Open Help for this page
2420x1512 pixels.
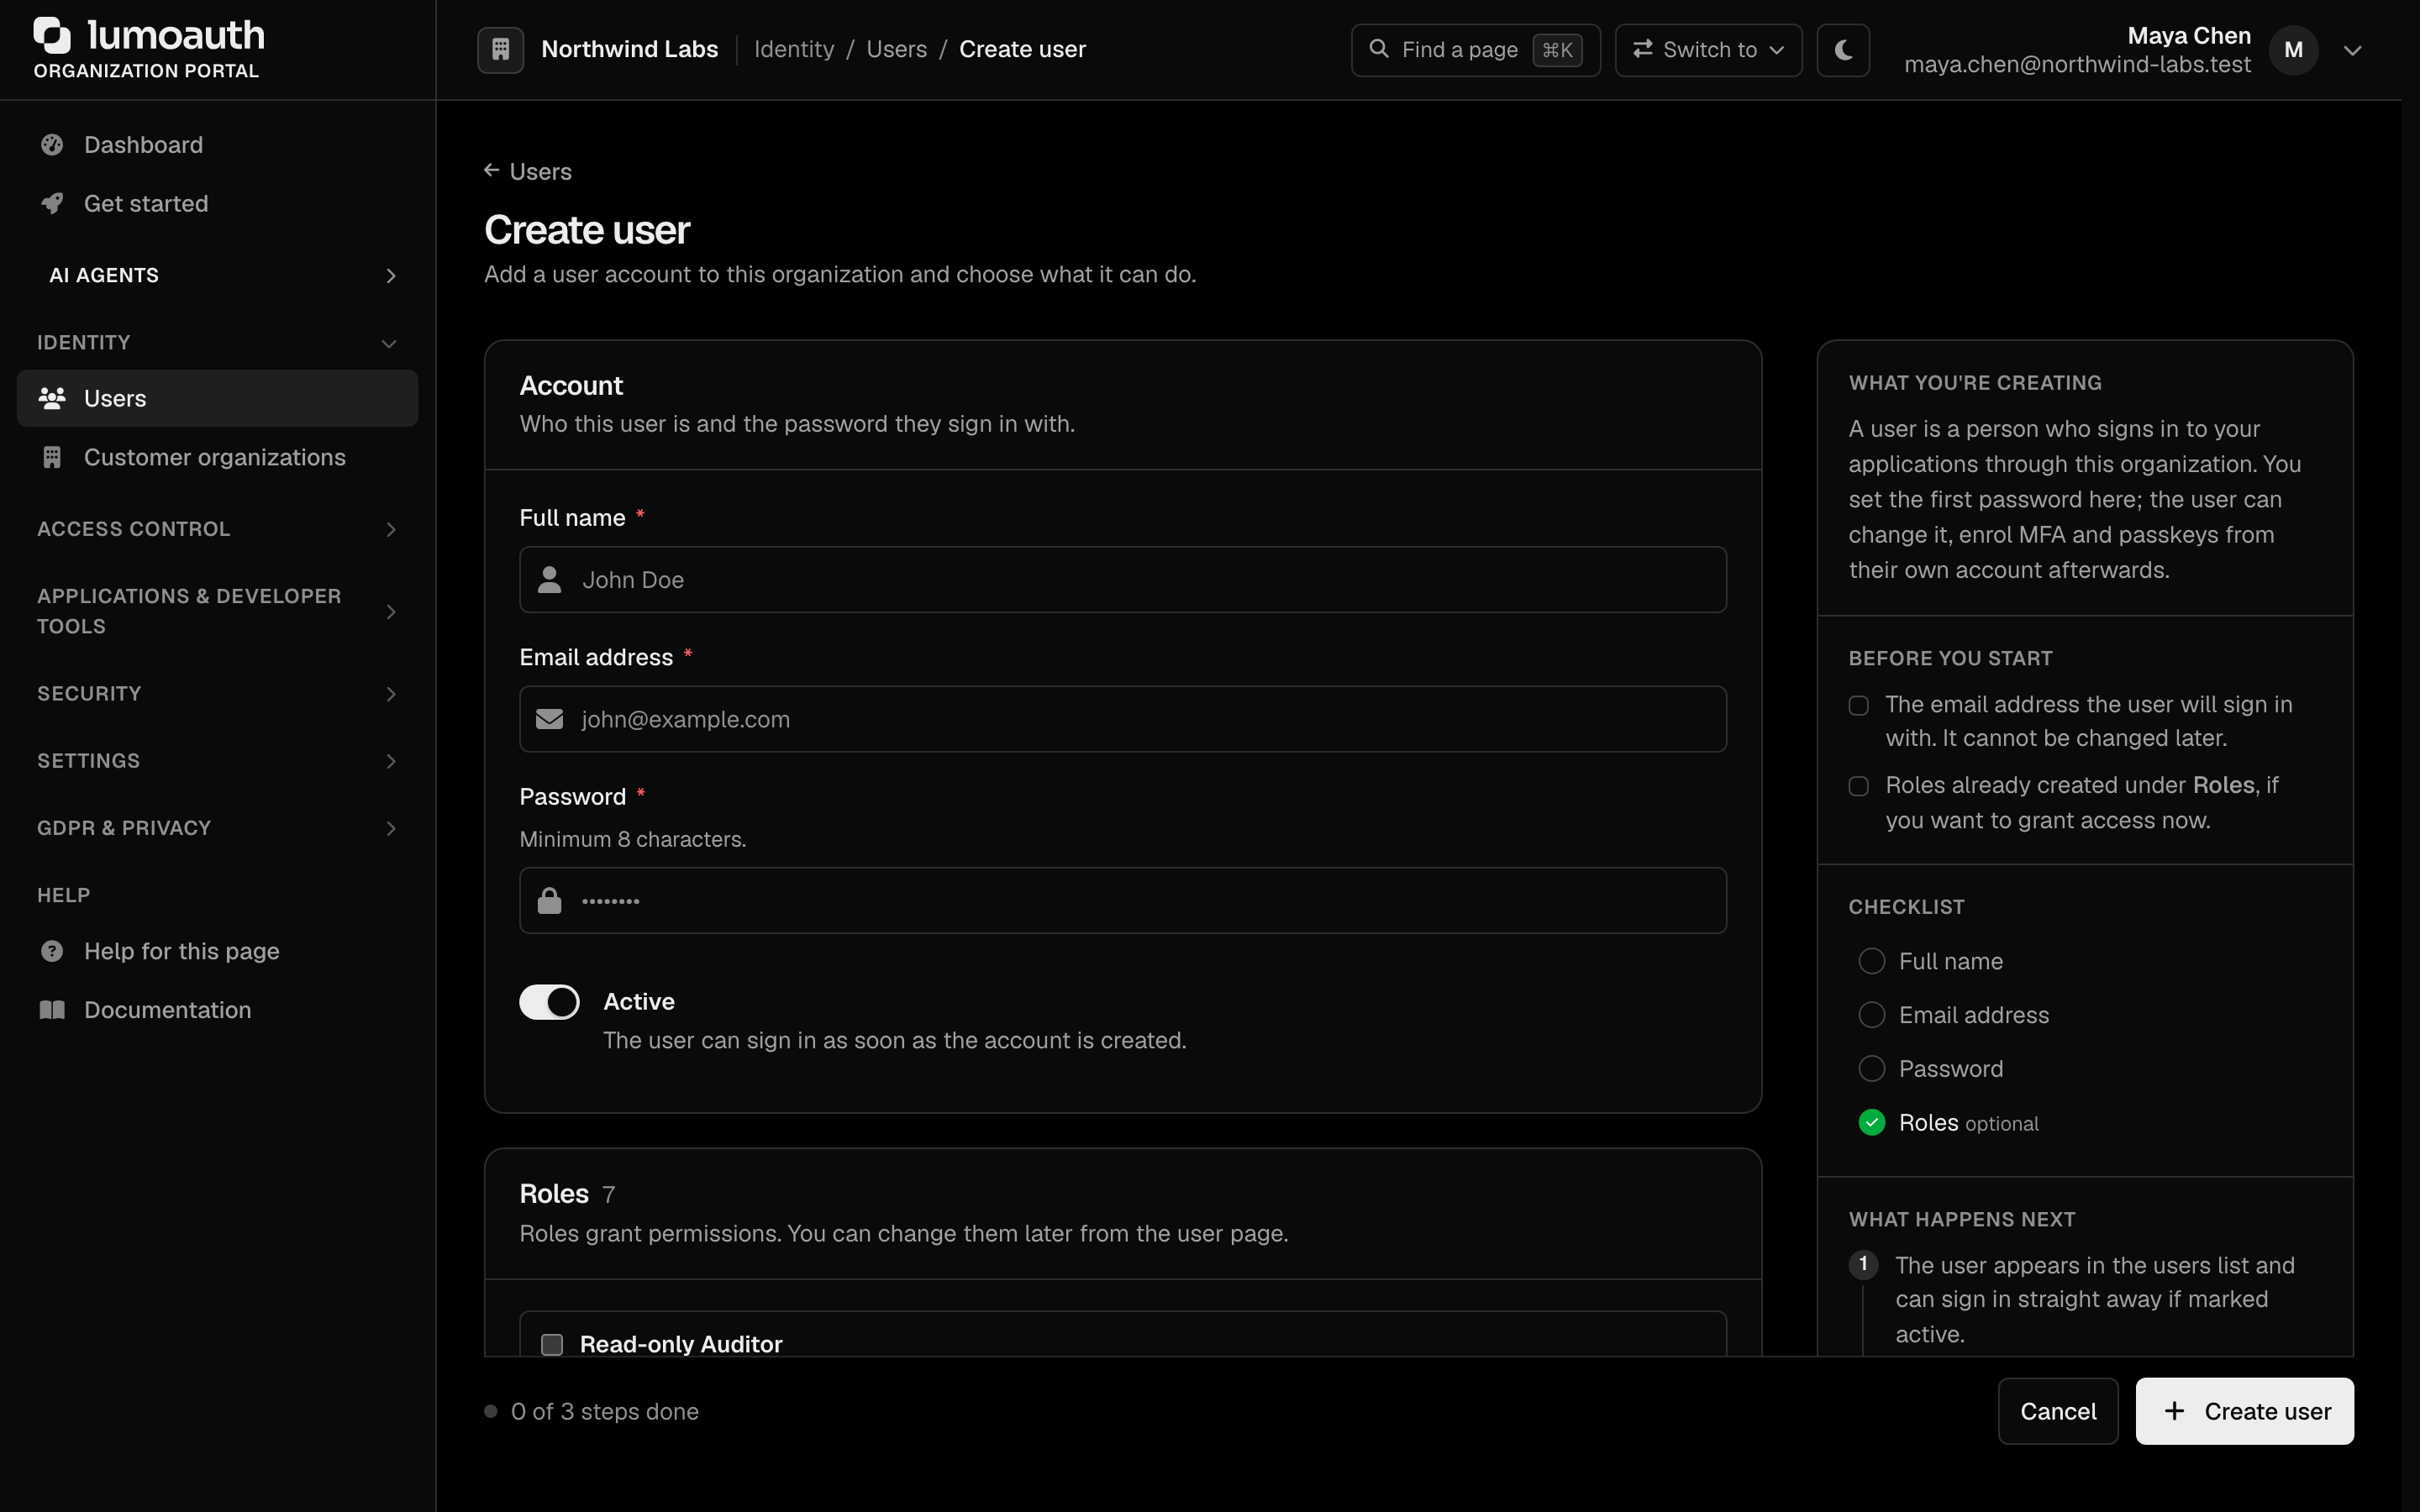(x=218, y=951)
